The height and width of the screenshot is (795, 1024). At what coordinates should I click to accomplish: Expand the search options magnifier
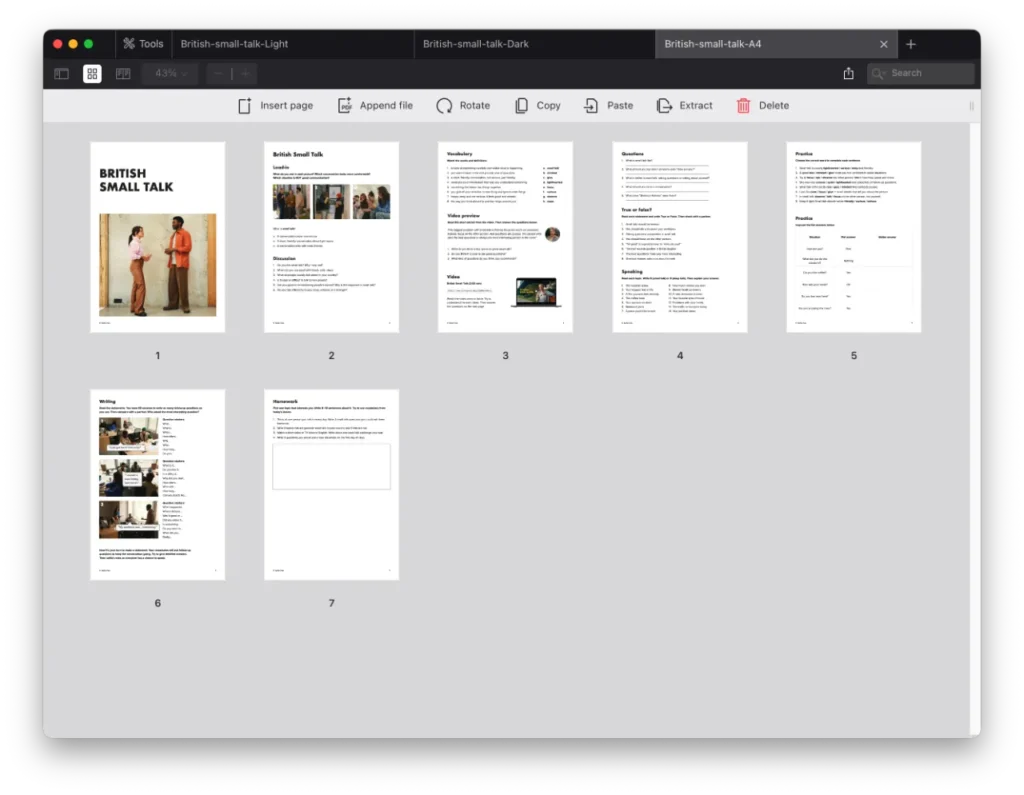coord(879,73)
